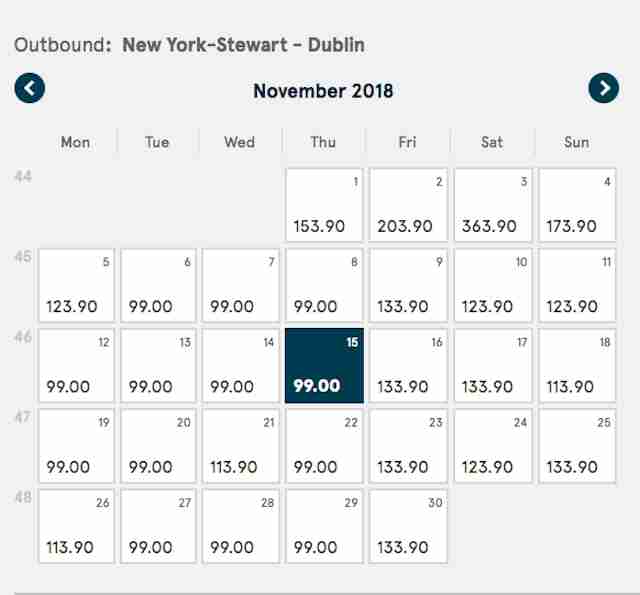The width and height of the screenshot is (640, 595).
Task: Select November 30 fare 133.90
Action: [408, 526]
